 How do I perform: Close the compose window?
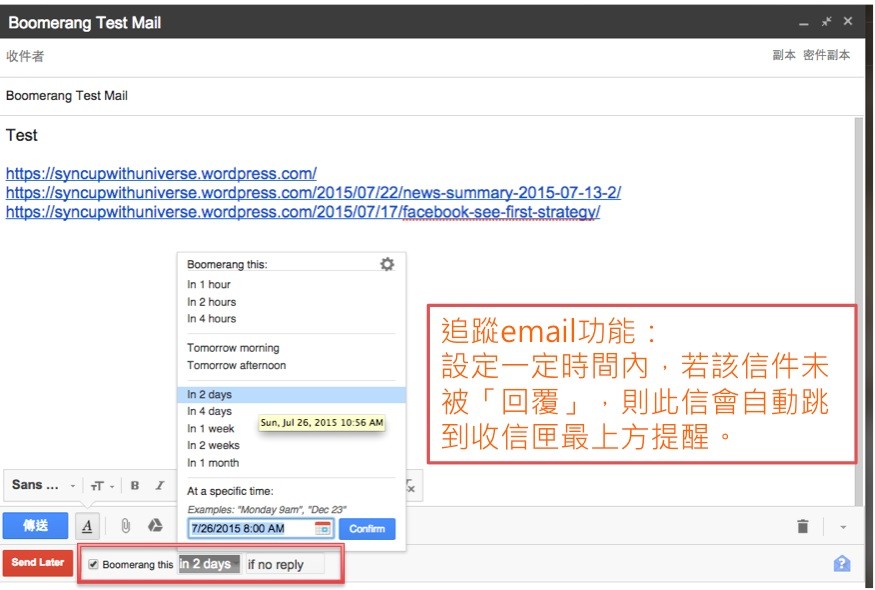(x=848, y=21)
